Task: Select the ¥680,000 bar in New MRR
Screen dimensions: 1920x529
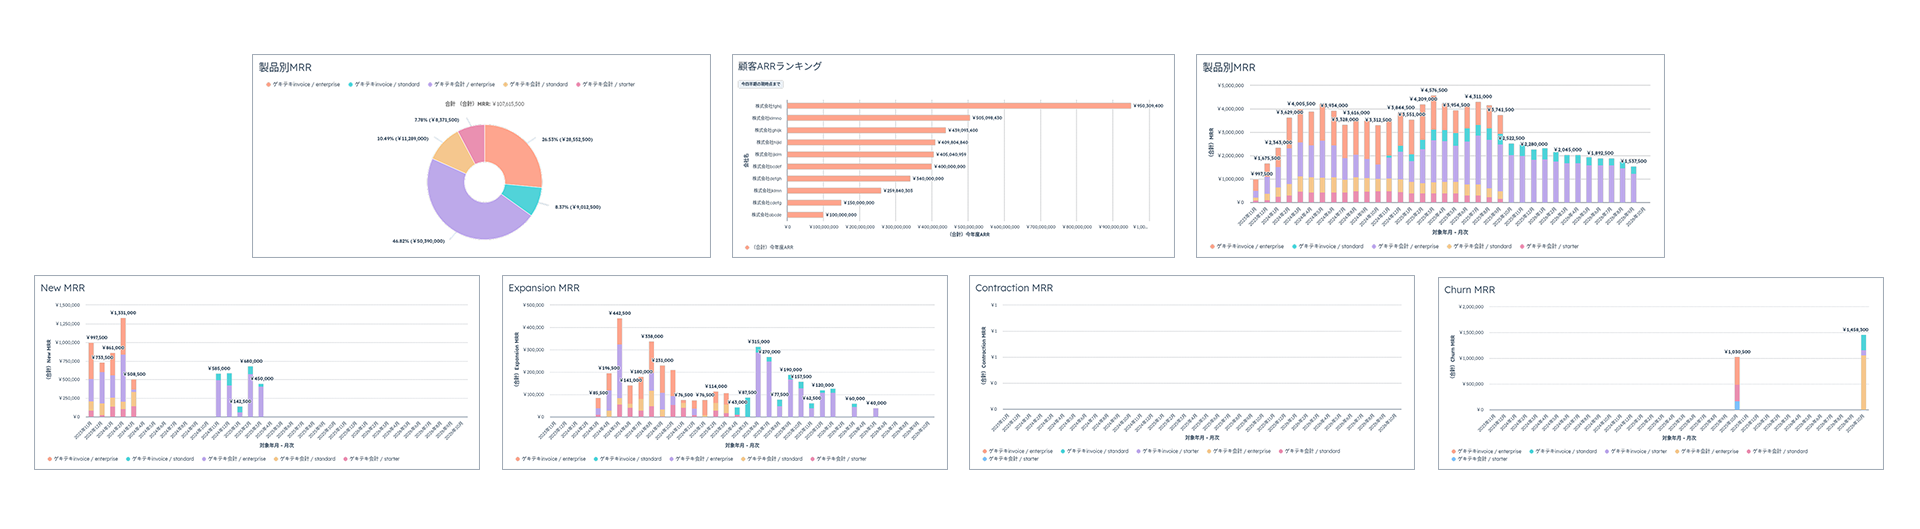Action: coord(250,391)
